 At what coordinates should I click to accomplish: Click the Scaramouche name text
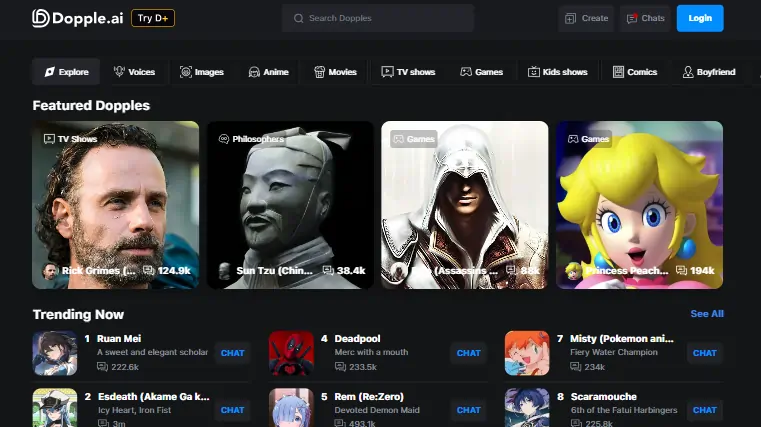pos(603,397)
